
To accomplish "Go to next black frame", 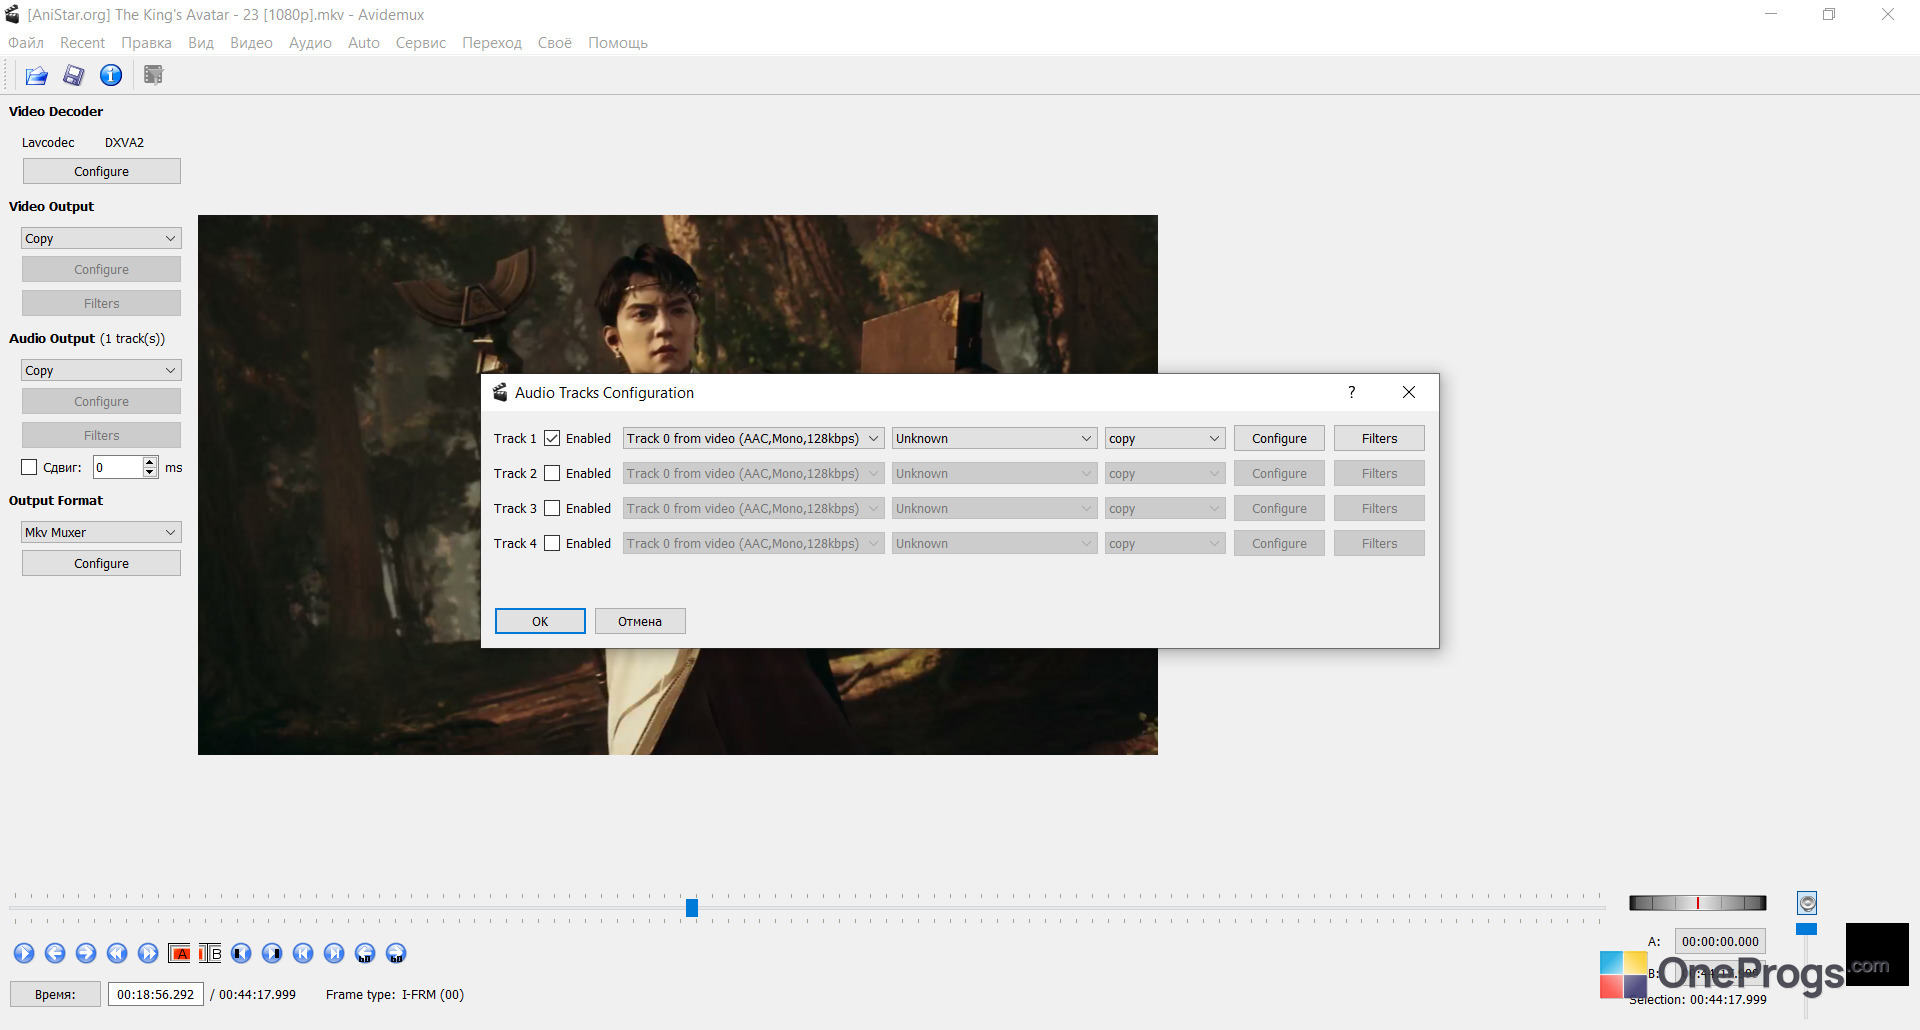I will point(272,953).
